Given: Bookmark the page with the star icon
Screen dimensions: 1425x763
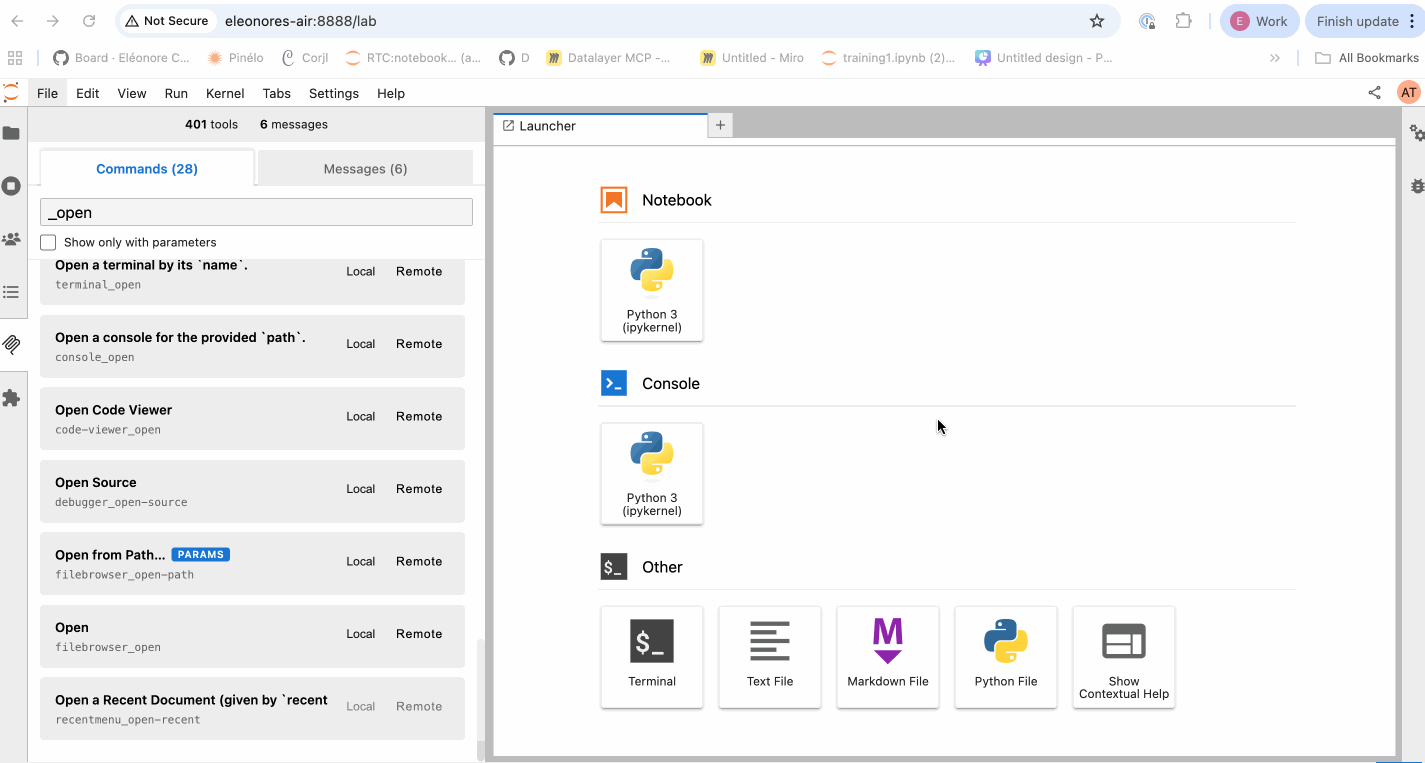Looking at the screenshot, I should 1097,21.
